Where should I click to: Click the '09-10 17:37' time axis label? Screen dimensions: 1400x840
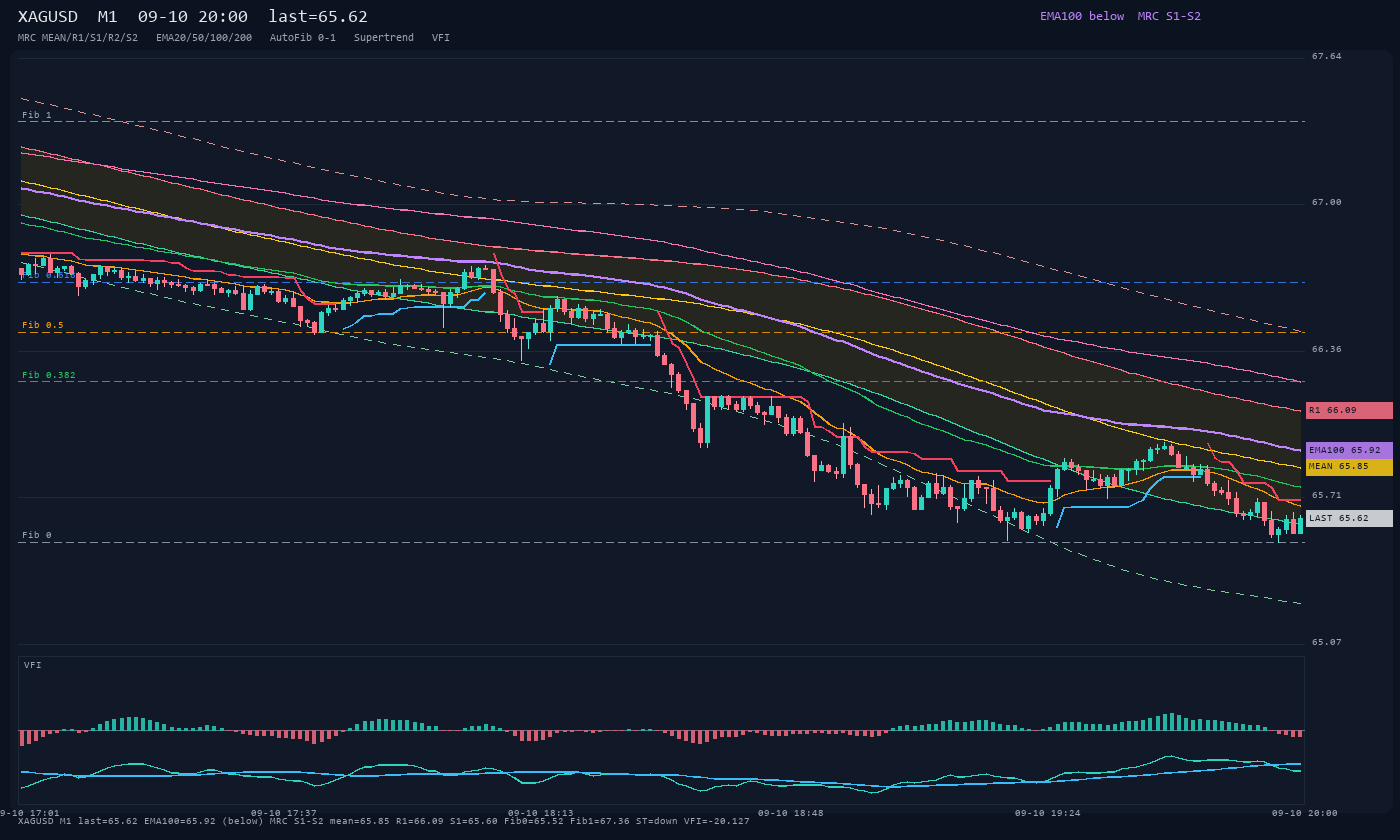click(284, 813)
